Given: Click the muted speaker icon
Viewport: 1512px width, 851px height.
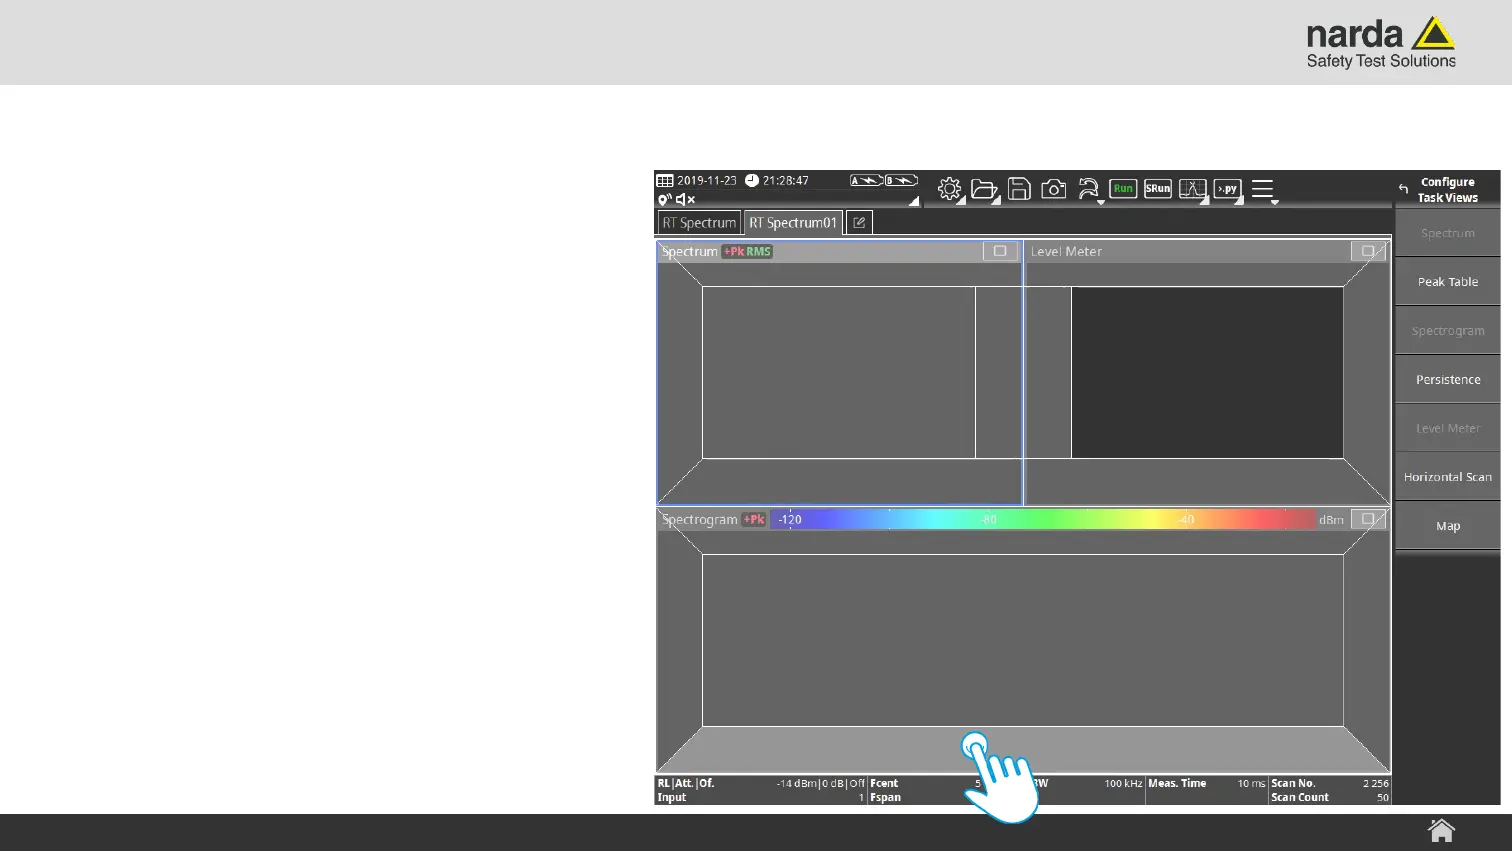Looking at the screenshot, I should (x=685, y=200).
